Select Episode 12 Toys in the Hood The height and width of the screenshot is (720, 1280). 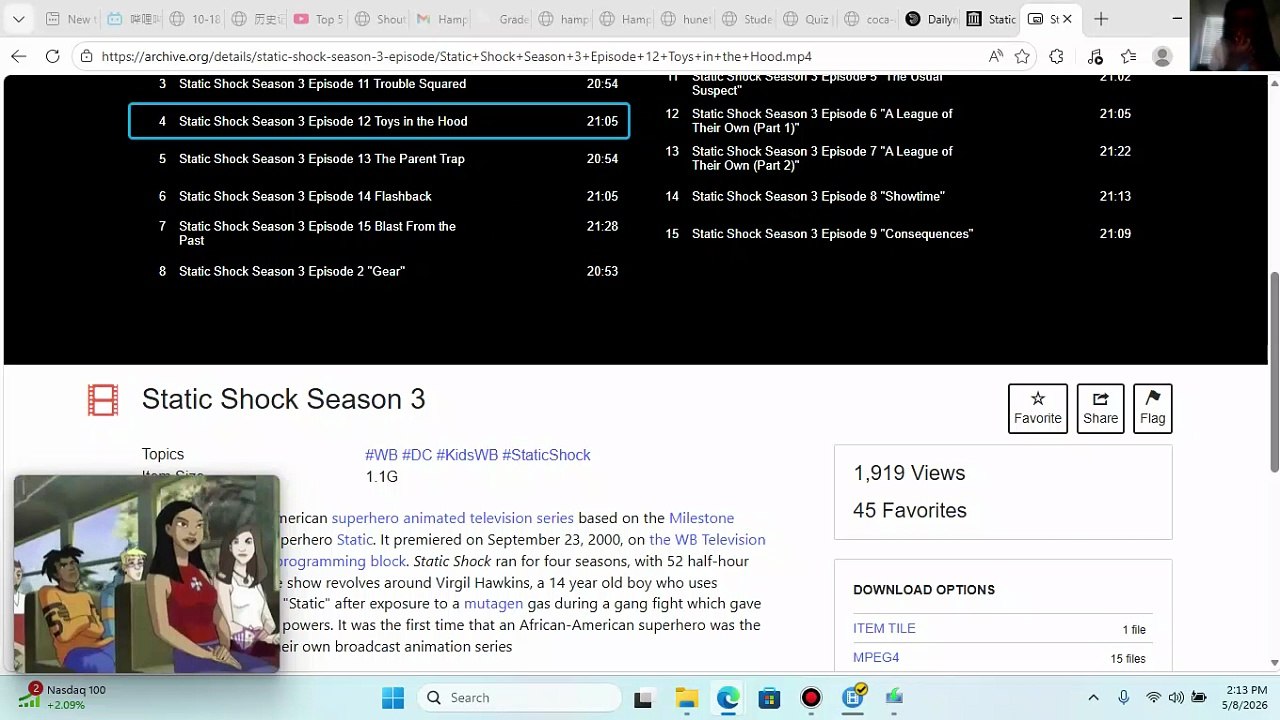coord(379,121)
